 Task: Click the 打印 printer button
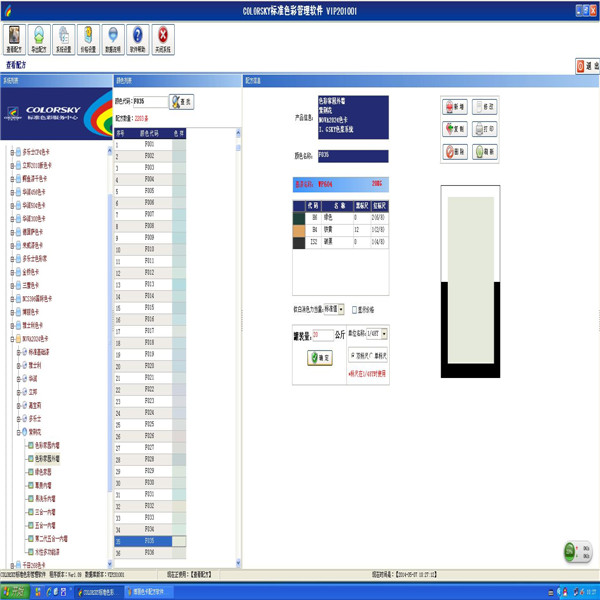pyautogui.click(x=484, y=129)
